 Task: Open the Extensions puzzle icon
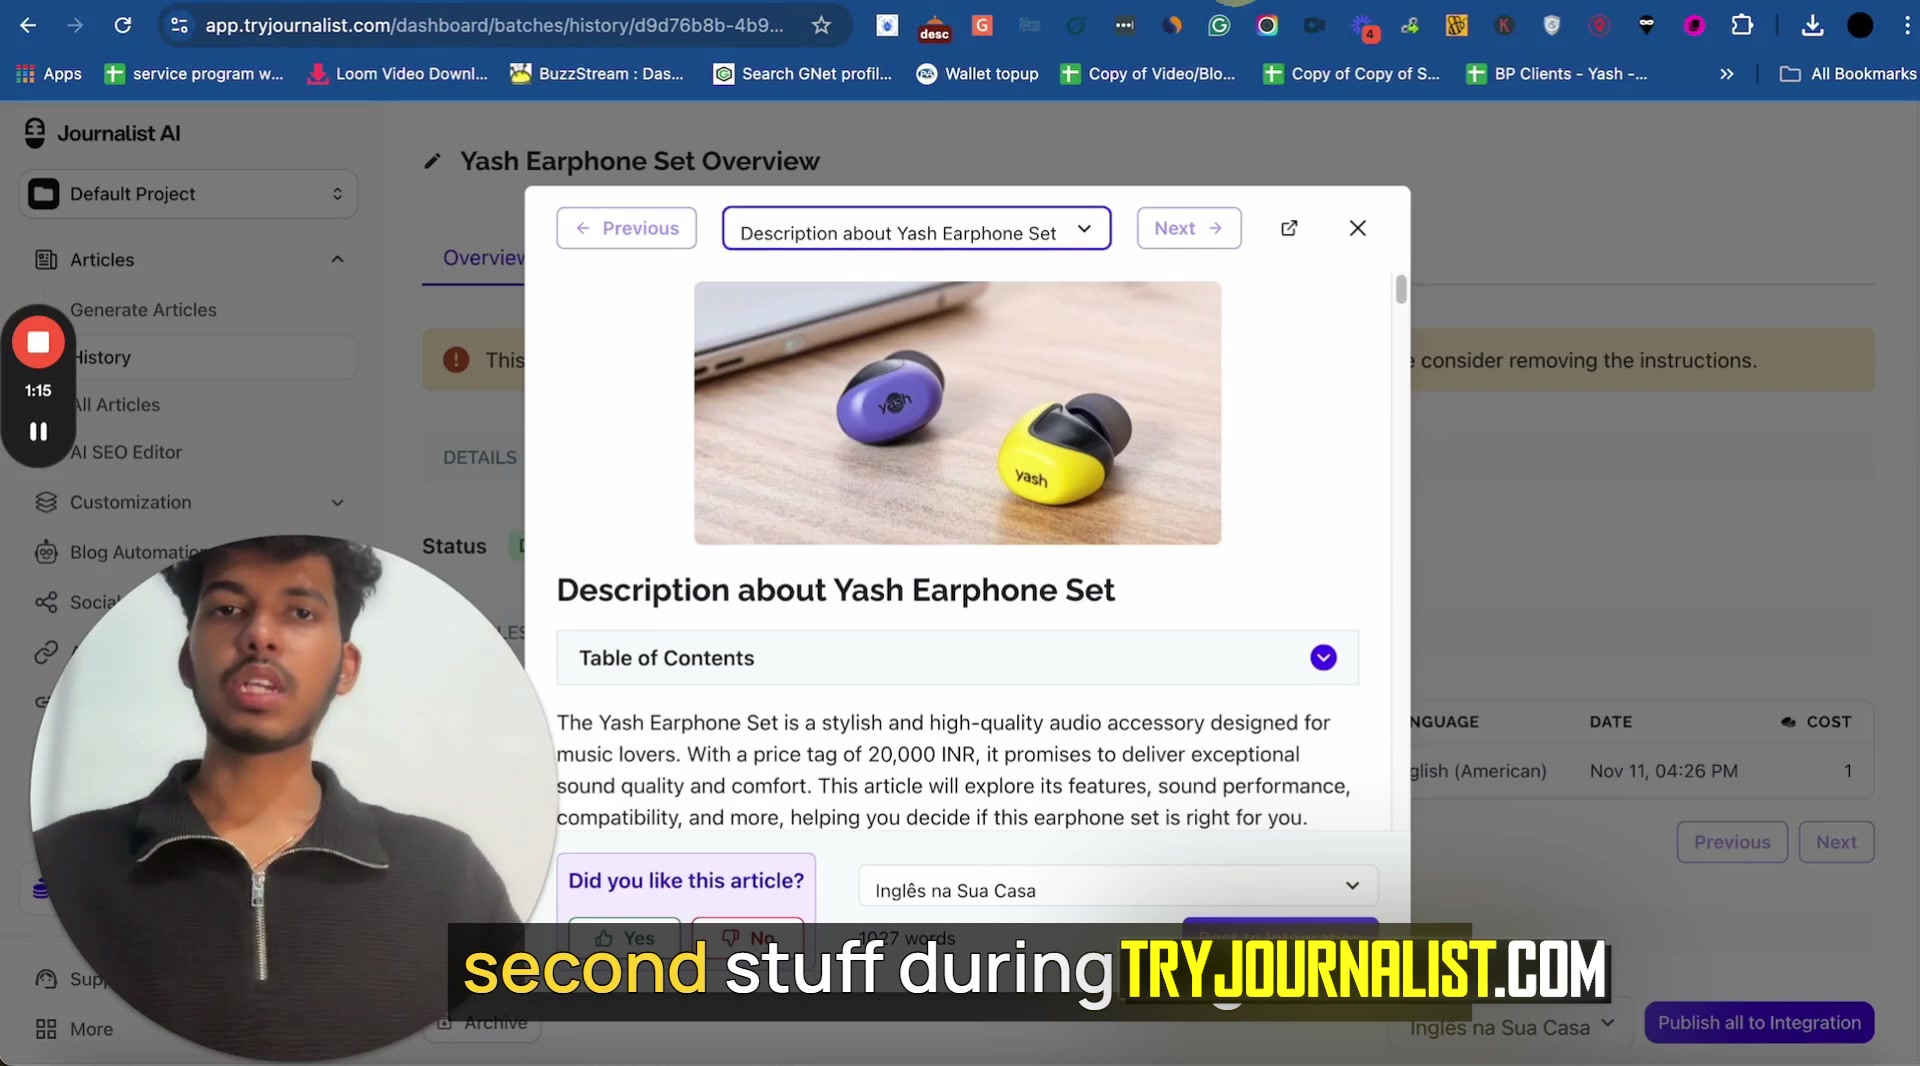coord(1742,25)
